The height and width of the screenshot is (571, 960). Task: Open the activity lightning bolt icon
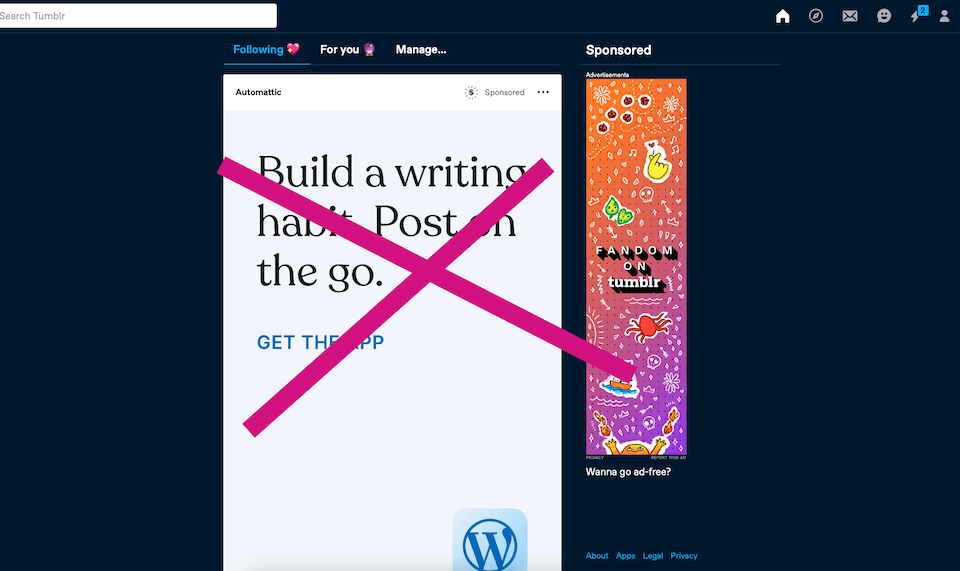click(x=916, y=16)
